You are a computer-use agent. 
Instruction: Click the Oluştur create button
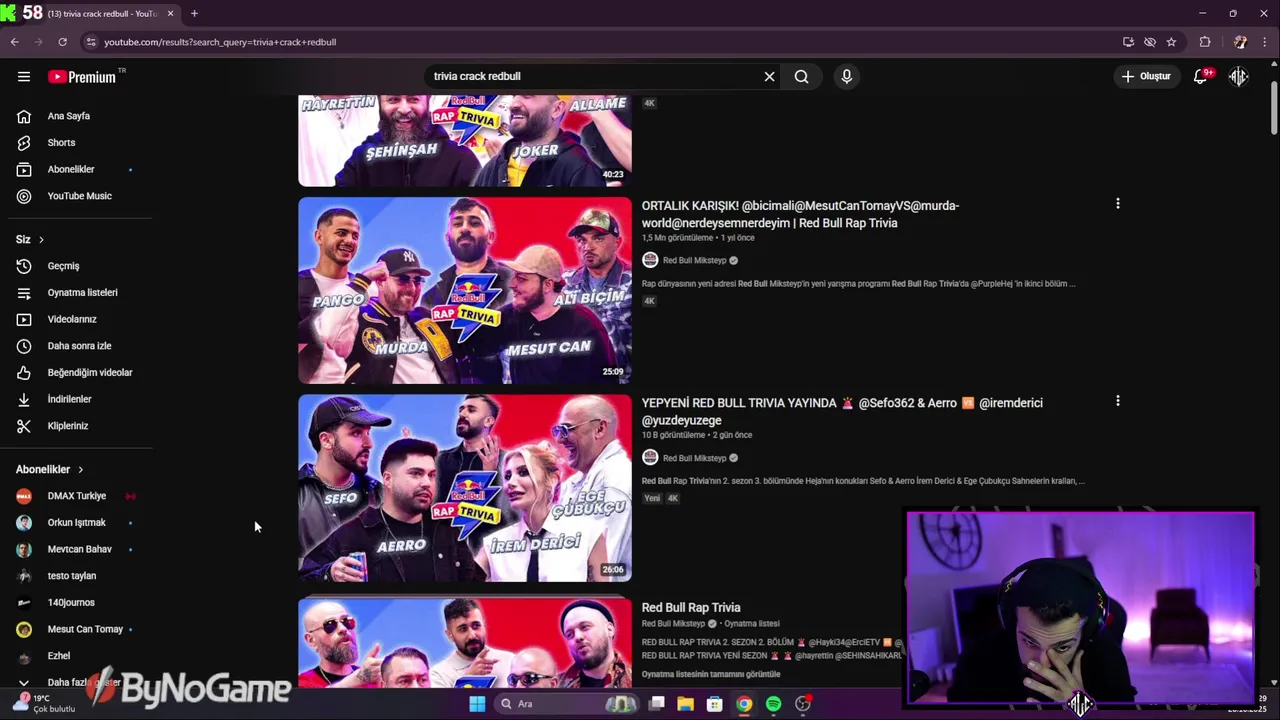pos(1145,76)
